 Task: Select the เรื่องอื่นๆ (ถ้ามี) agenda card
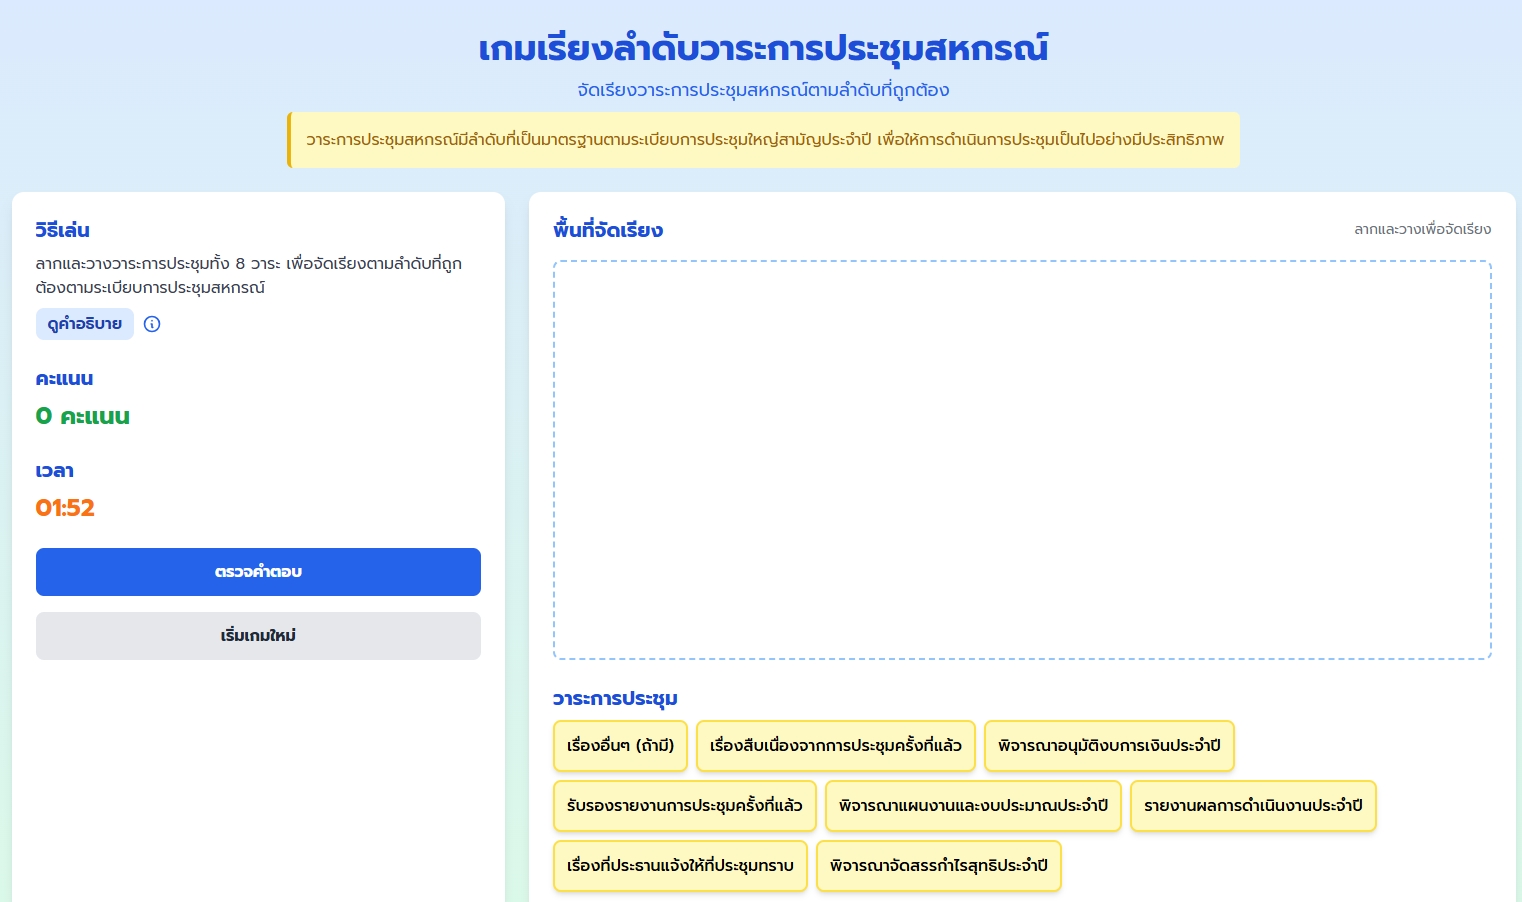click(620, 746)
